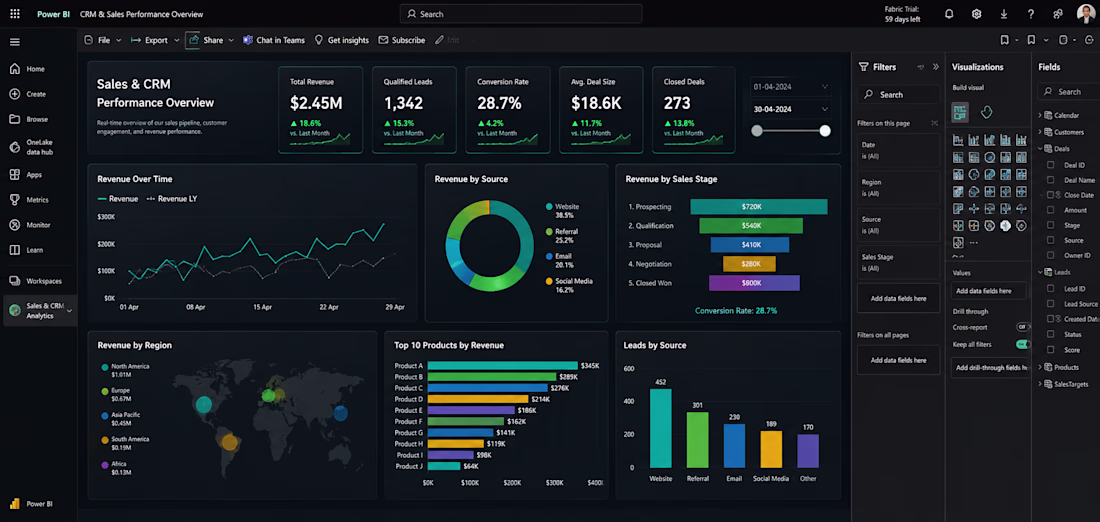The image size is (1100, 522).
Task: Click the right date slider handle
Action: click(825, 130)
